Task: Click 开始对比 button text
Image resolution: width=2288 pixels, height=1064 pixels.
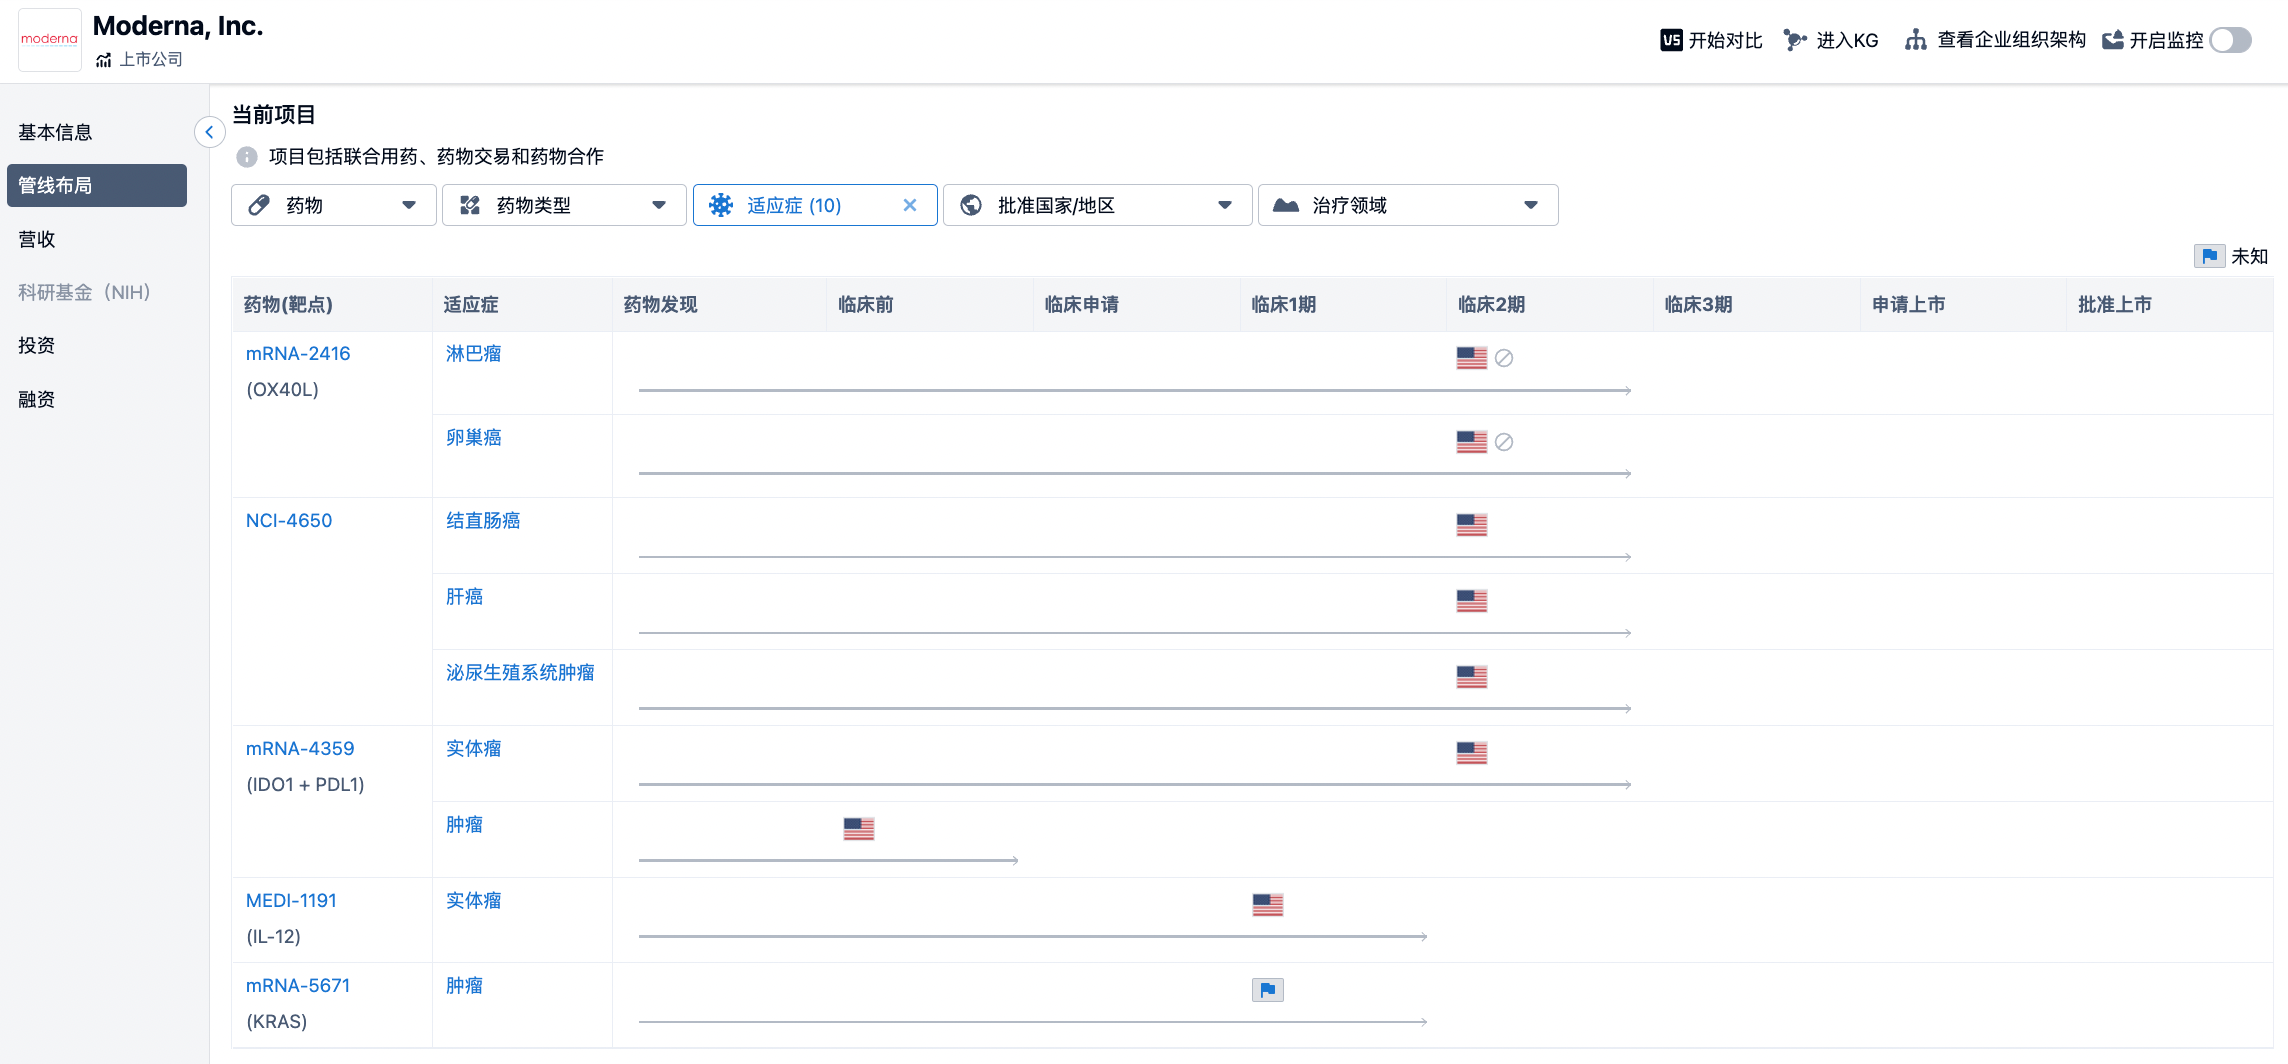Action: click(x=1726, y=40)
